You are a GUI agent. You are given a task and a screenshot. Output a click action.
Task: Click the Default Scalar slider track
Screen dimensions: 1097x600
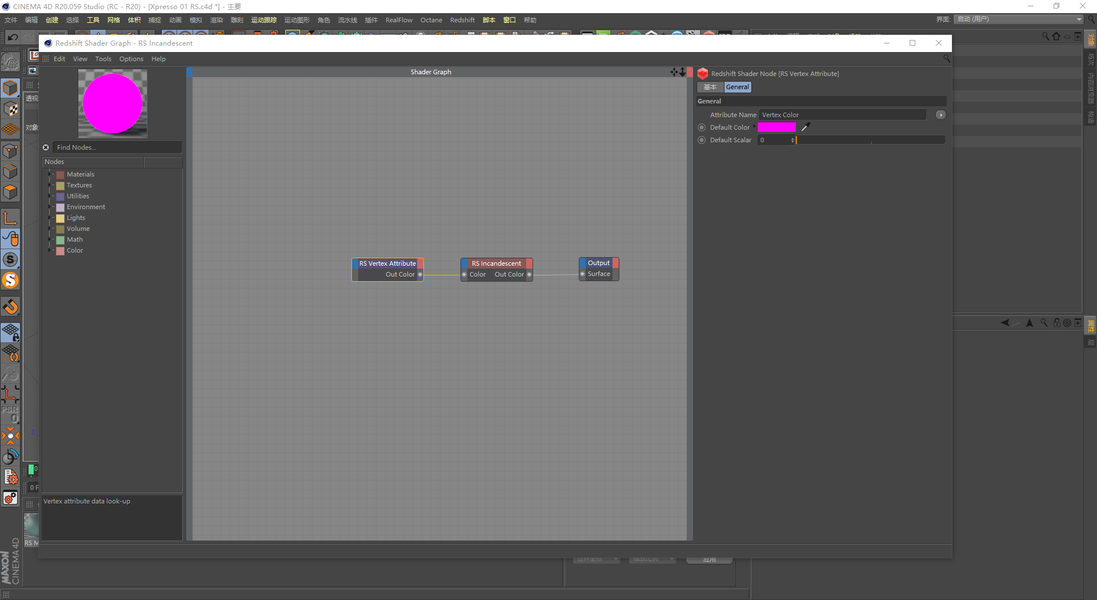(870, 140)
